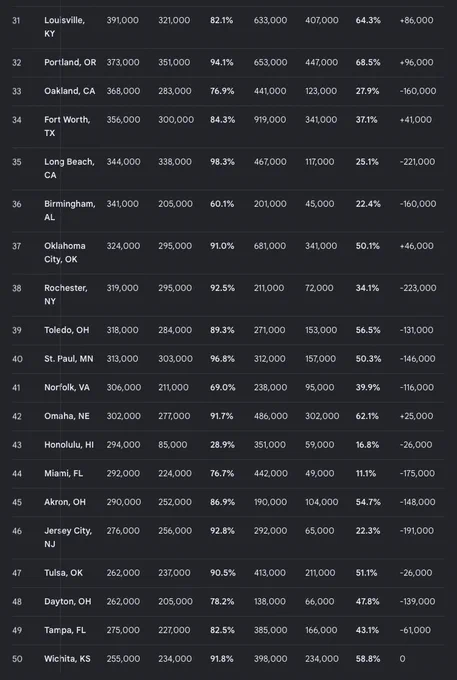457x680 pixels.
Task: Select the Louisville, KY city name
Action: (x=64, y=27)
